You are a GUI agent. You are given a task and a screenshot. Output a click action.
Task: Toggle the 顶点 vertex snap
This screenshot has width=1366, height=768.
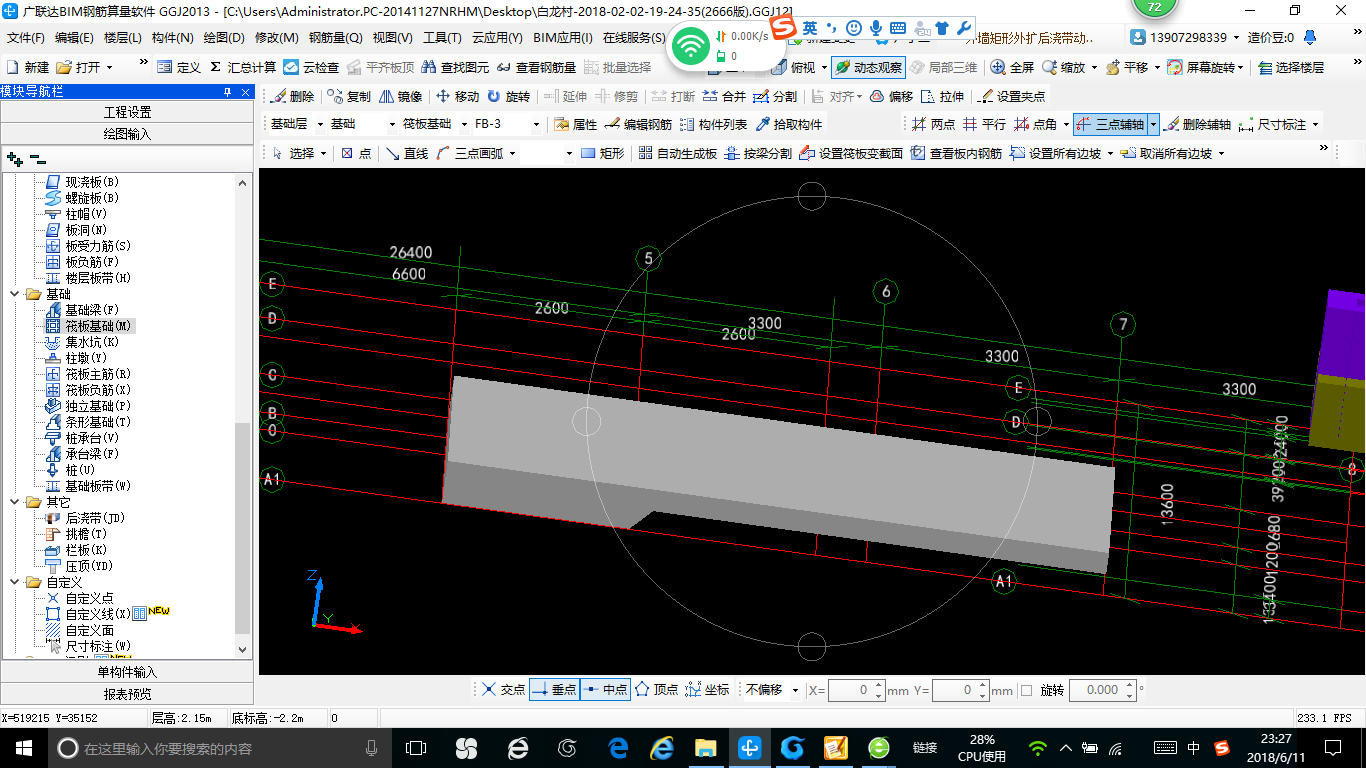pyautogui.click(x=656, y=689)
